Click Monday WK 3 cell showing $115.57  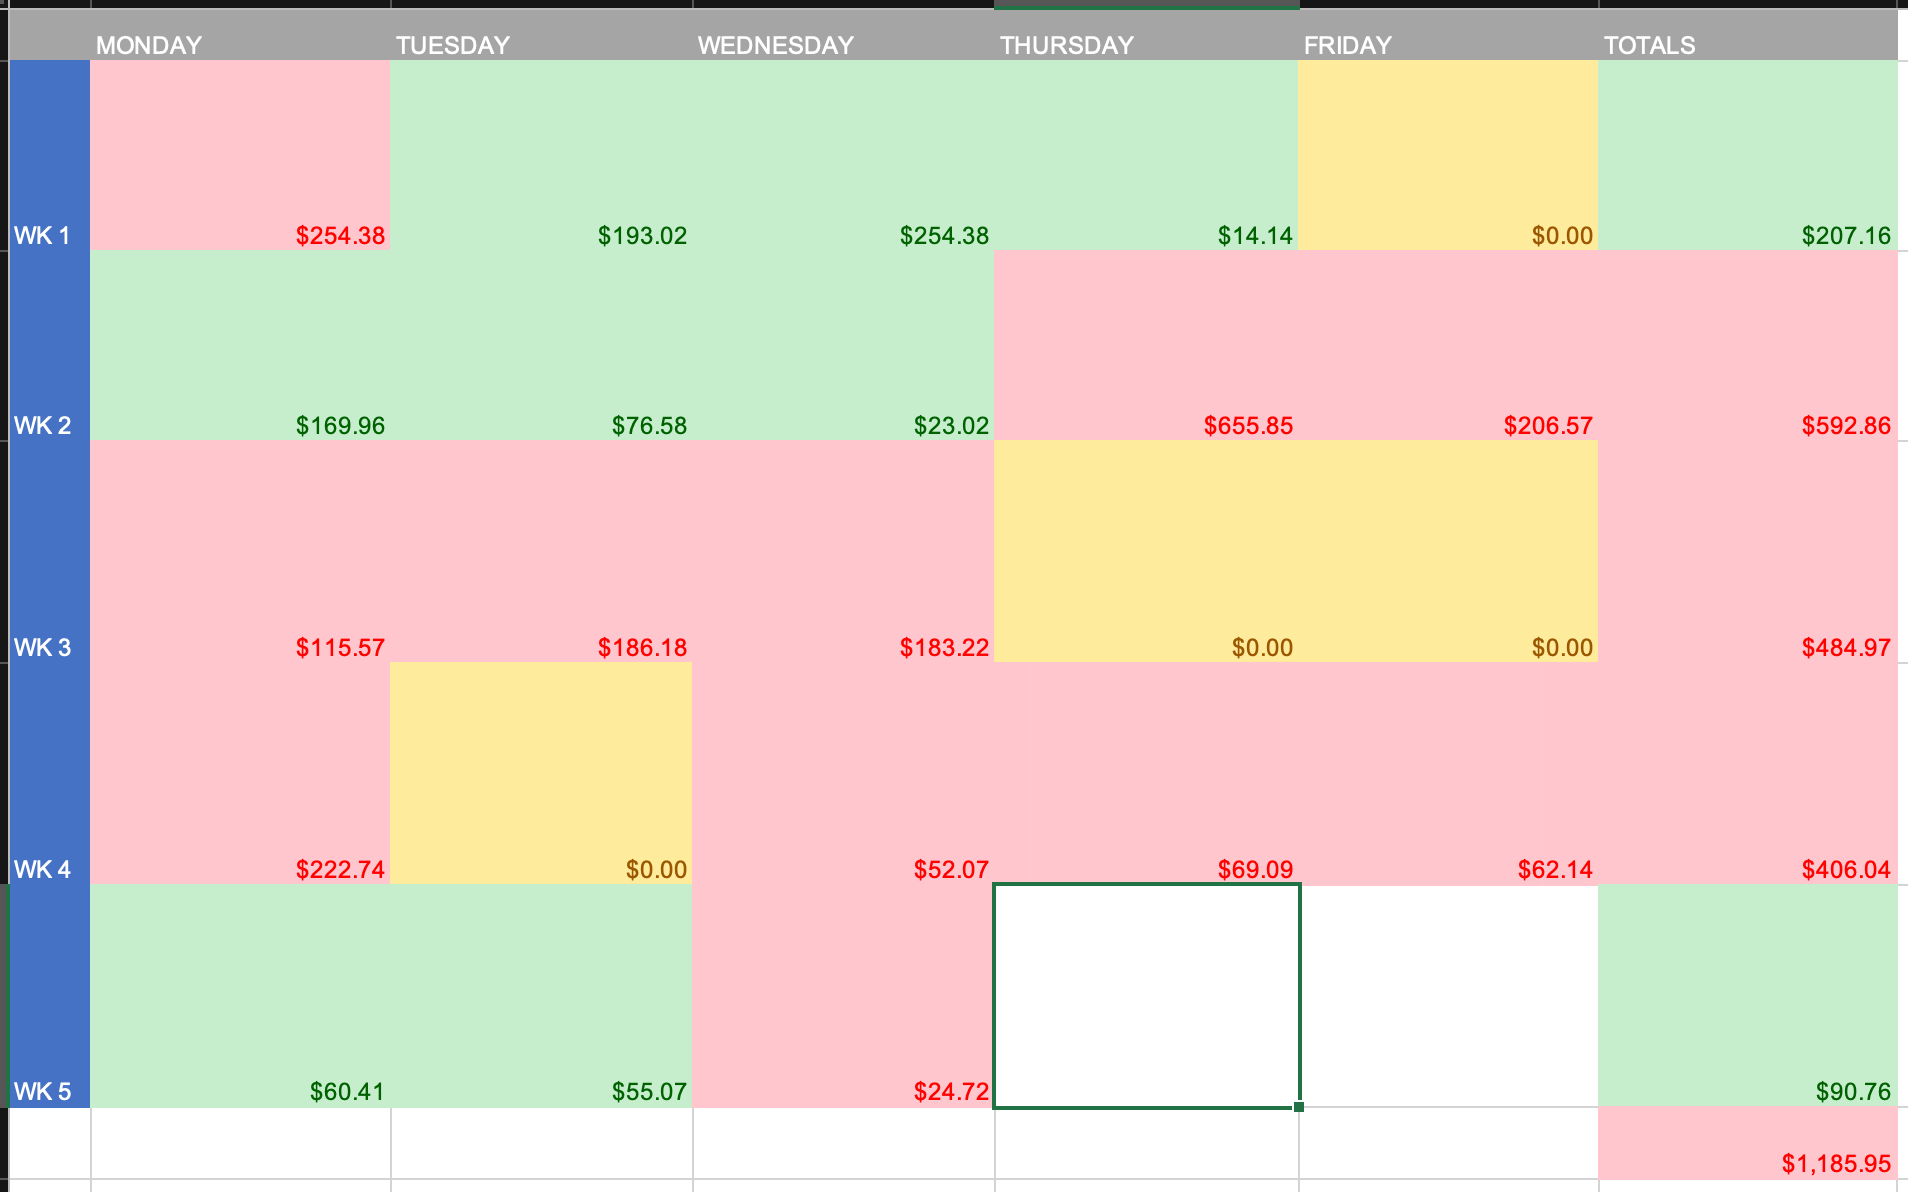(240, 550)
